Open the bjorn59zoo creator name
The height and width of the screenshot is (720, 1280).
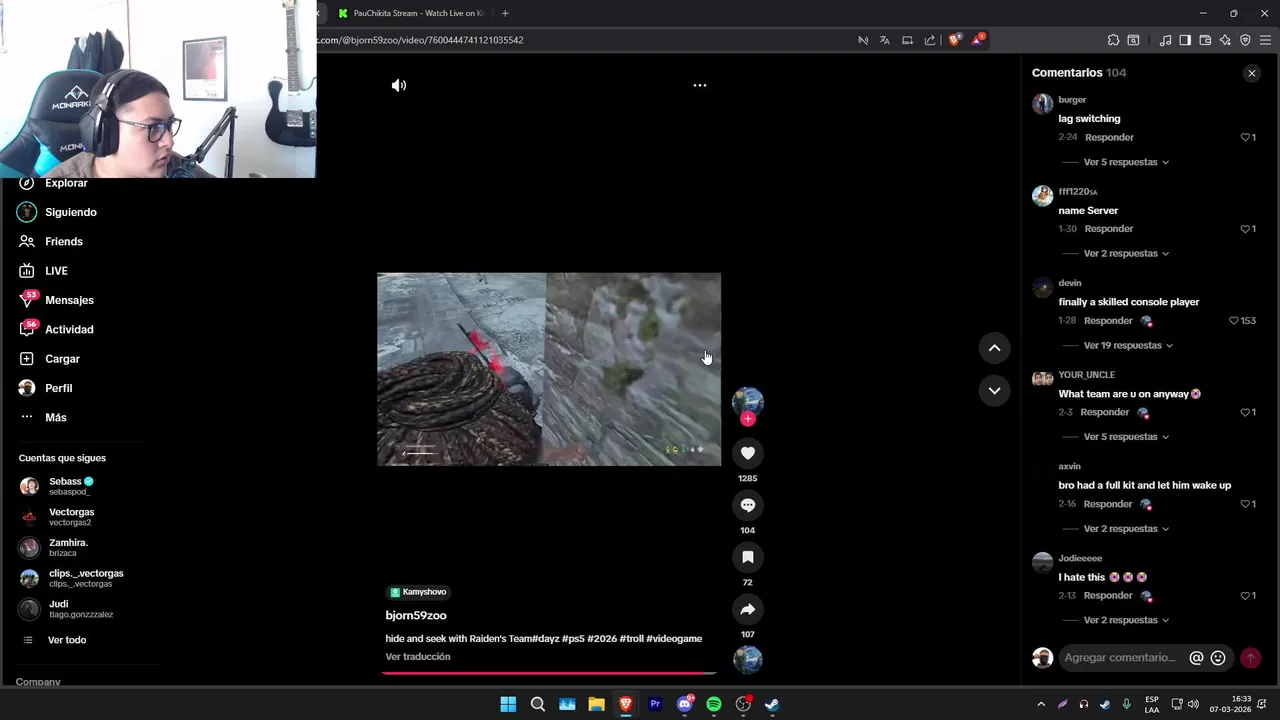click(x=416, y=616)
